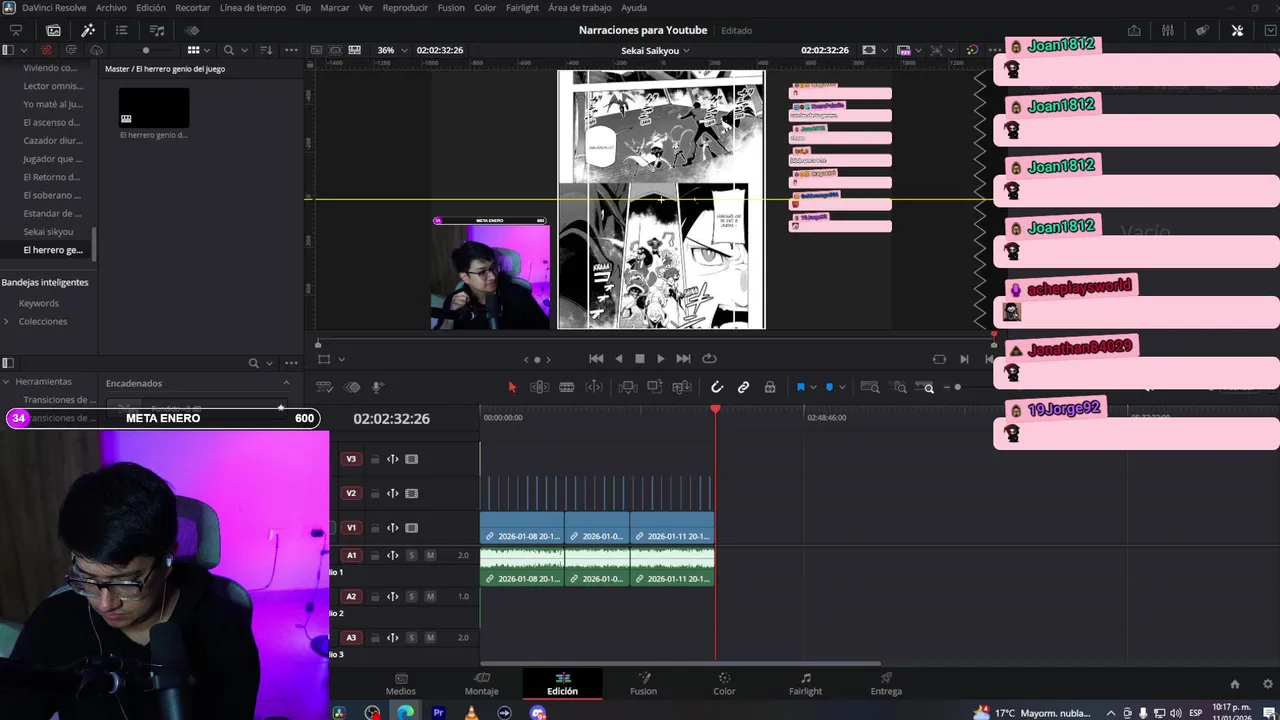Screen dimensions: 1280x720
Task: Open Área de trabajo menu
Action: tap(581, 8)
